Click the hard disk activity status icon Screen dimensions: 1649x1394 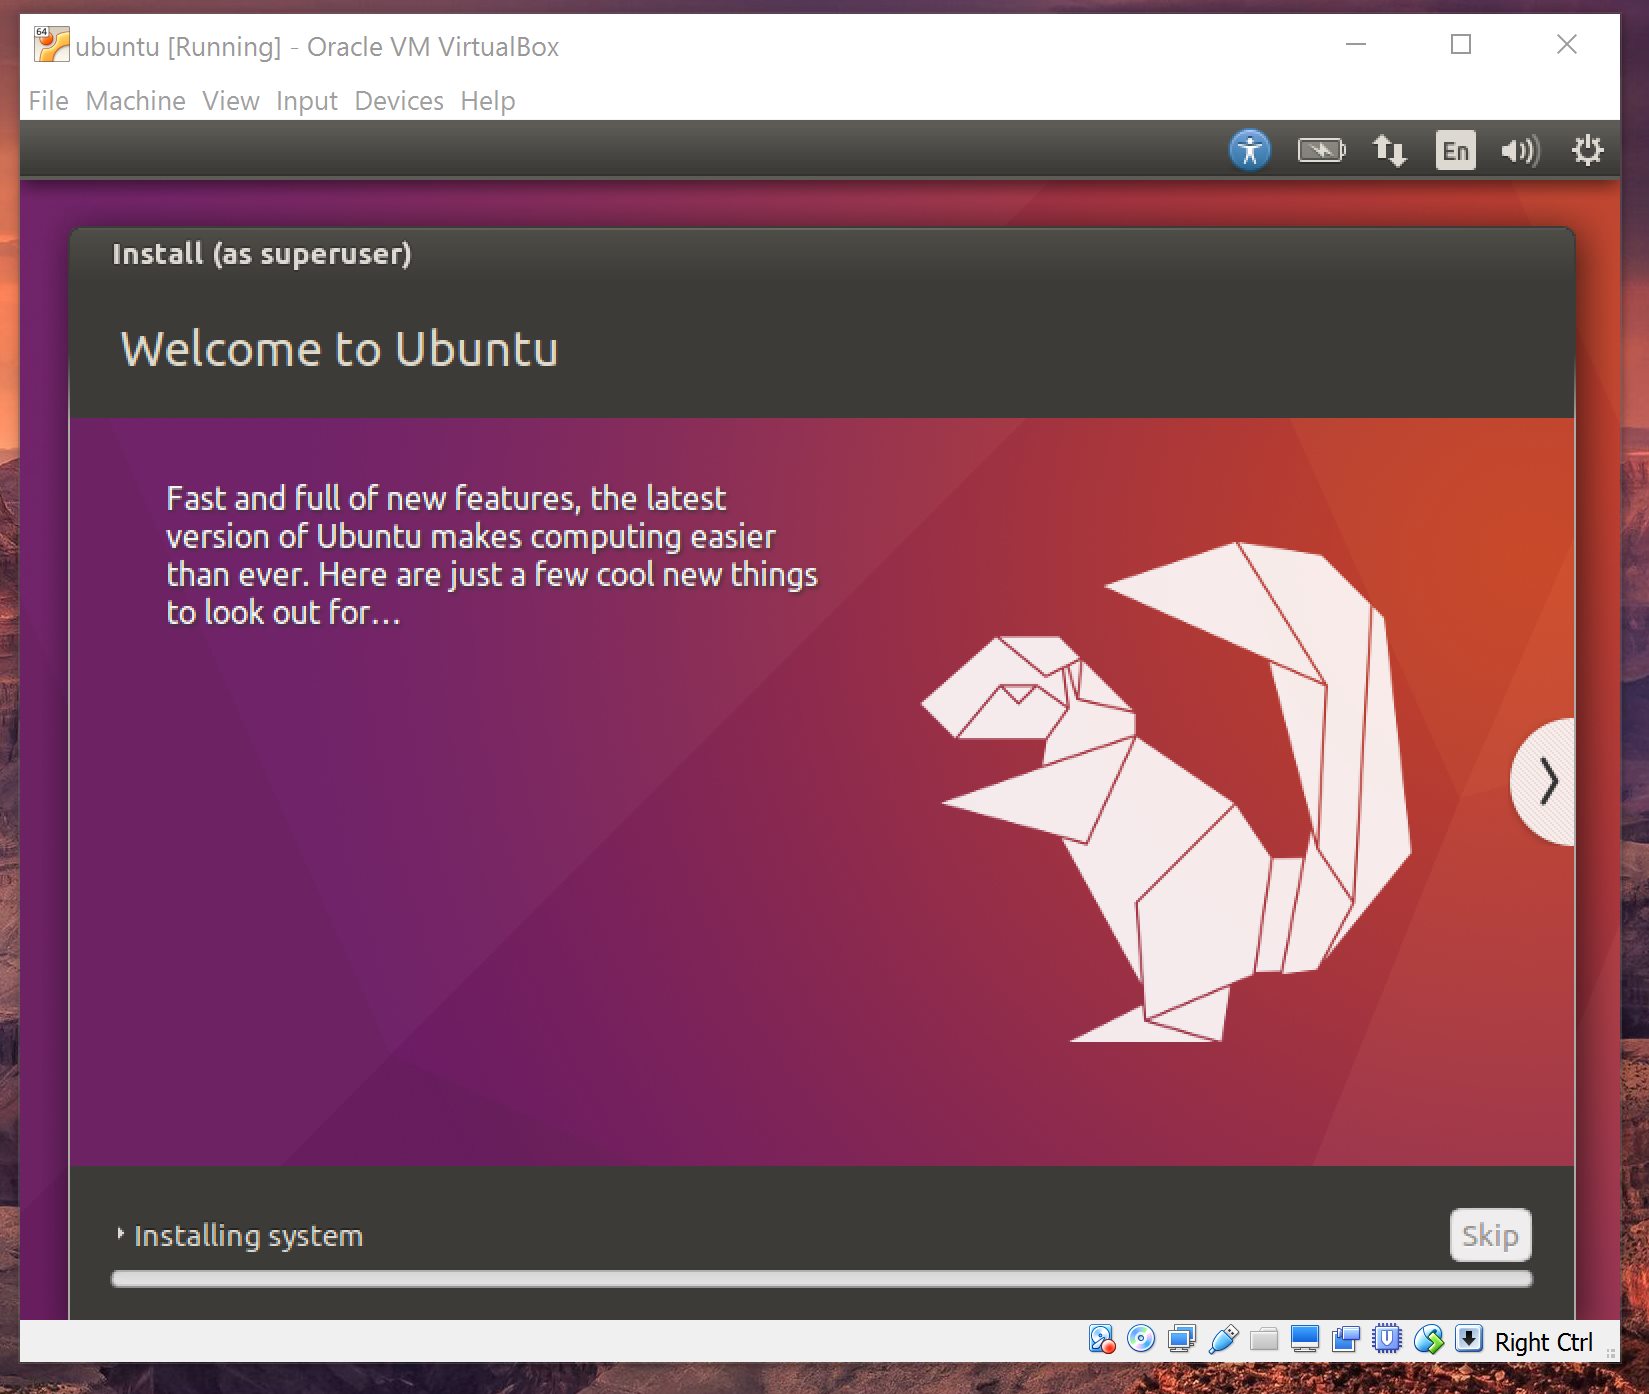tap(1101, 1339)
